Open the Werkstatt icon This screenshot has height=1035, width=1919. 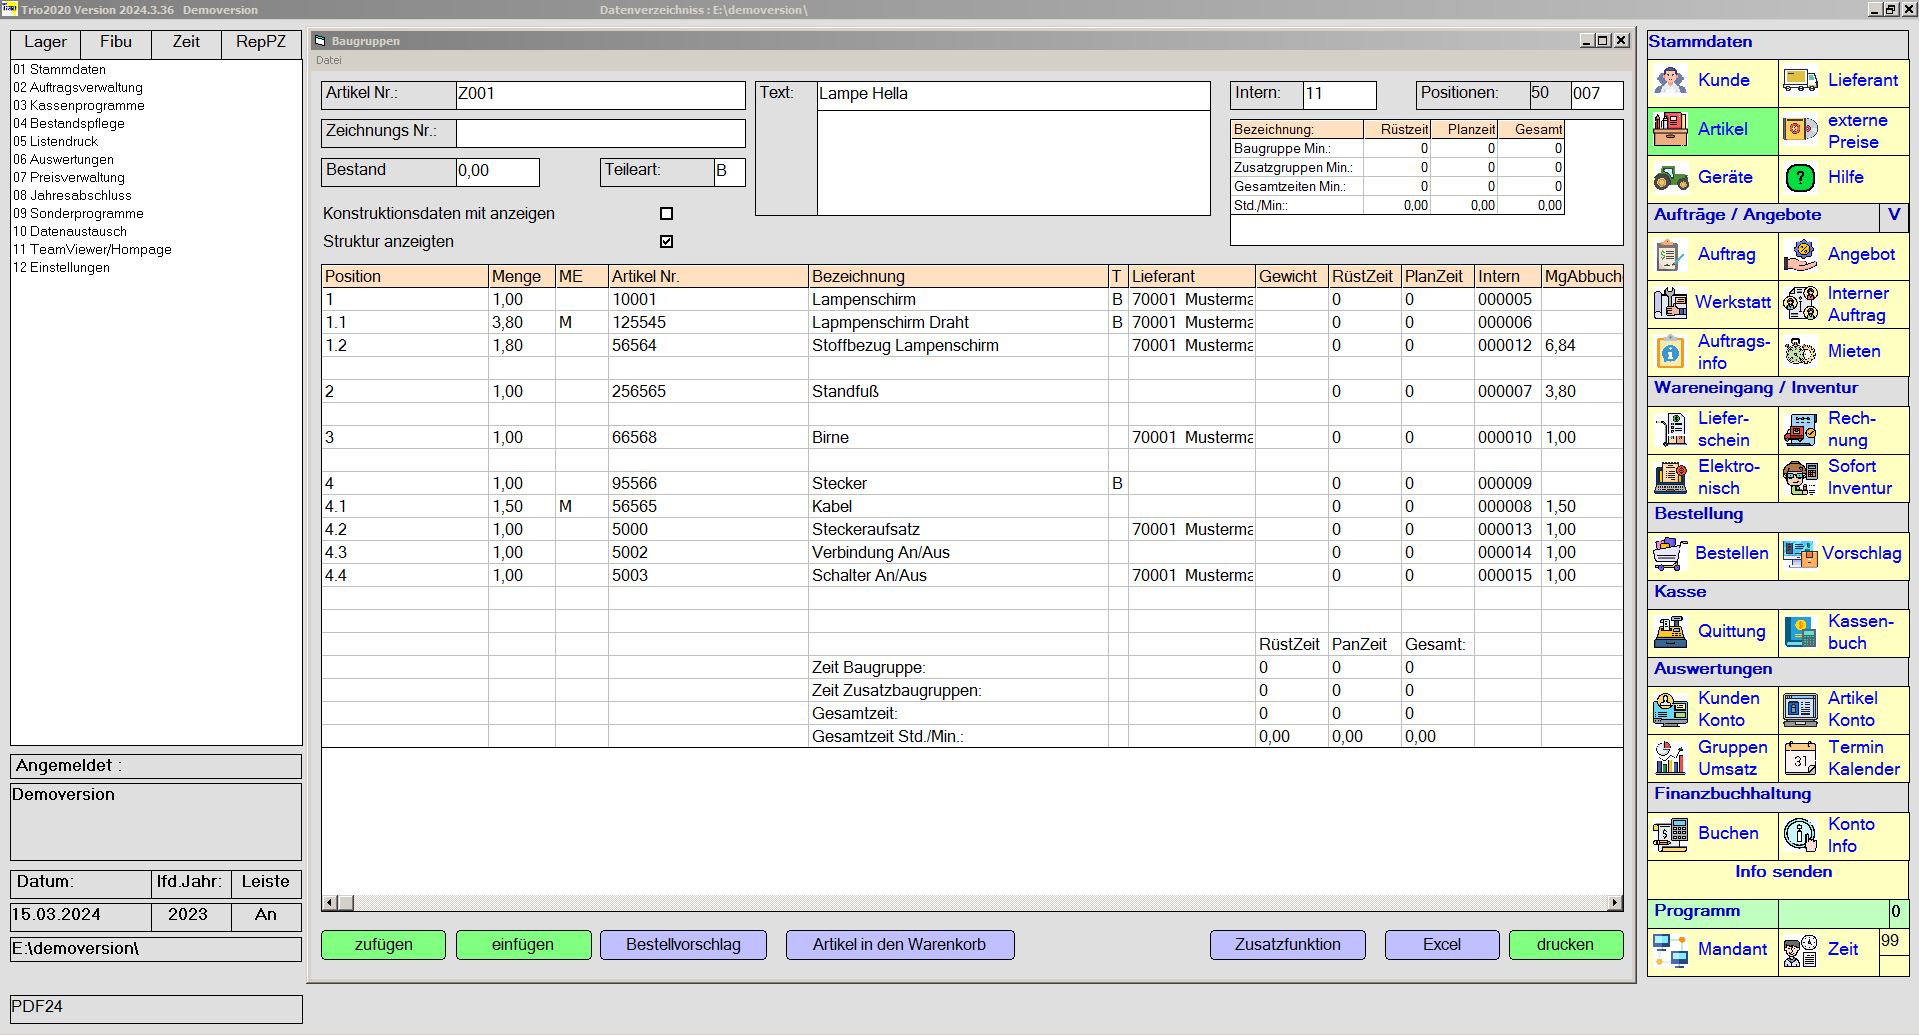[1670, 303]
